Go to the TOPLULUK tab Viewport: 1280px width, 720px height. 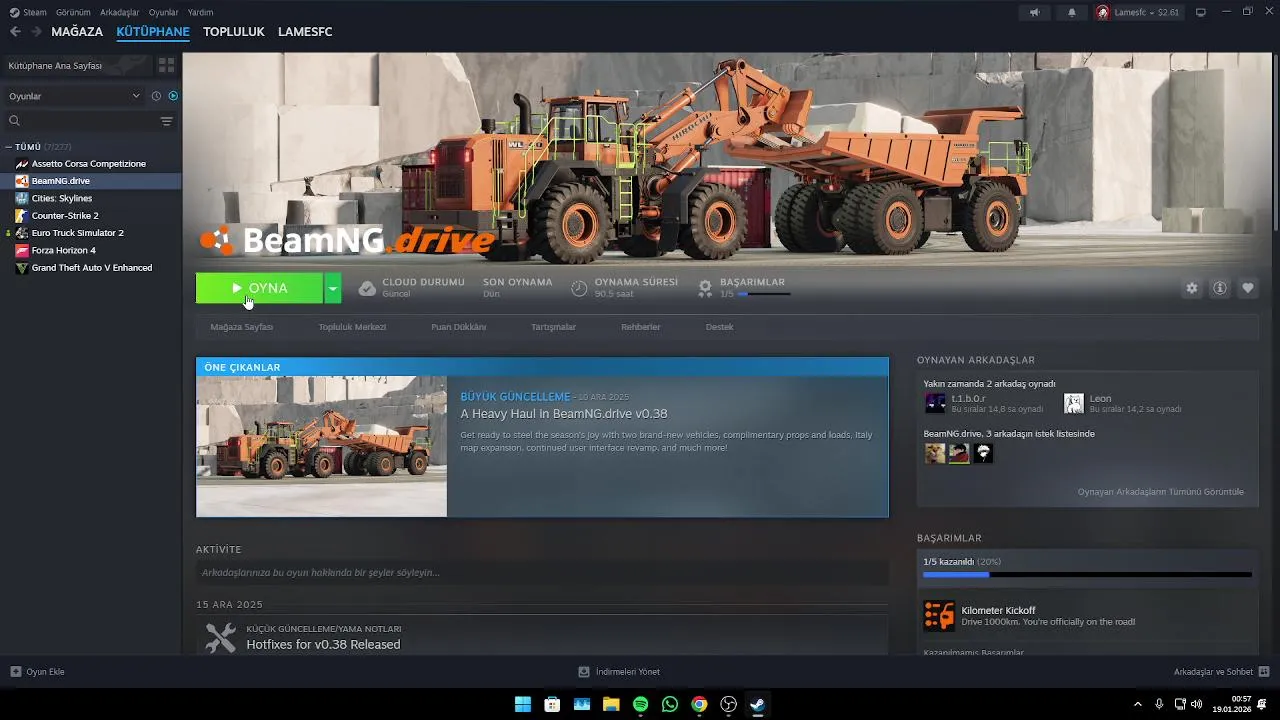(x=234, y=32)
